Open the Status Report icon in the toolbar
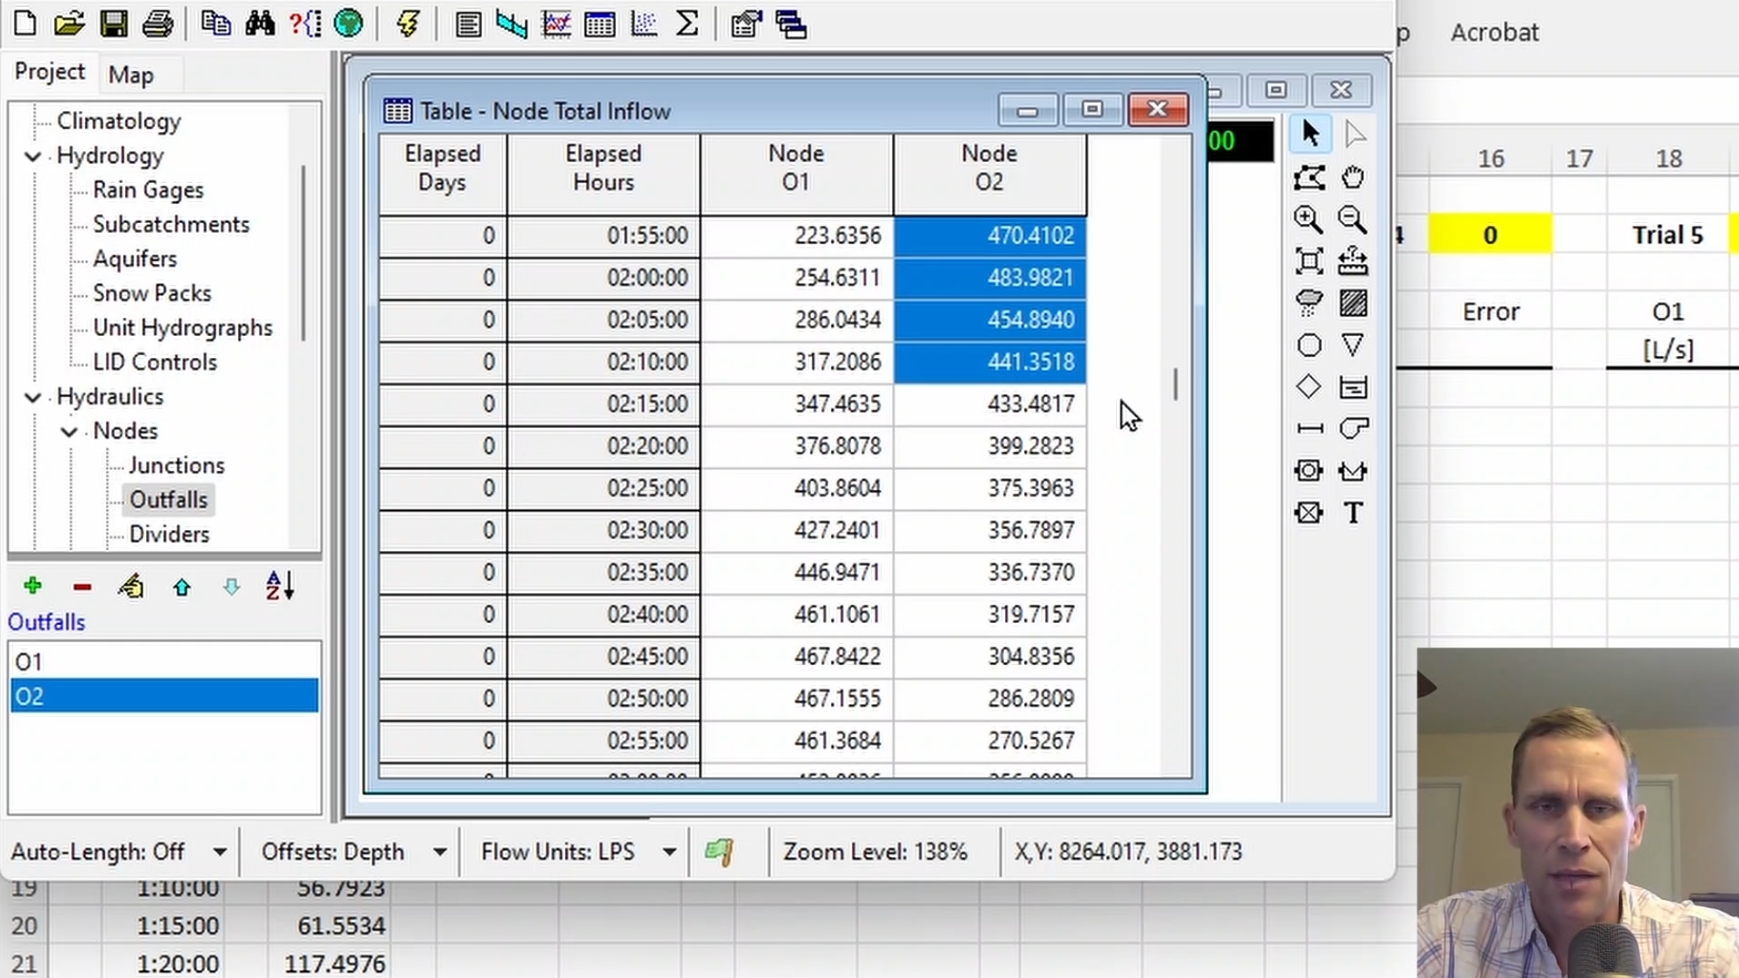This screenshot has height=978, width=1739. pos(467,23)
